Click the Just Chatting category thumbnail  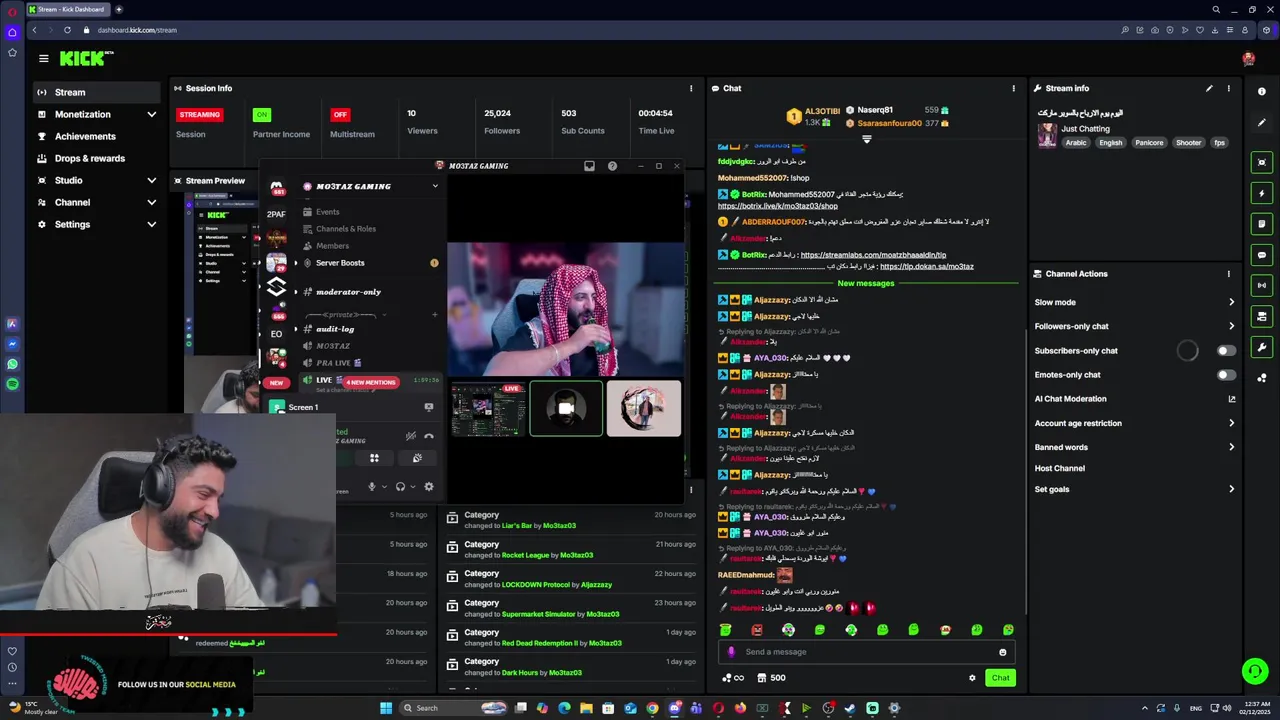(x=1047, y=135)
